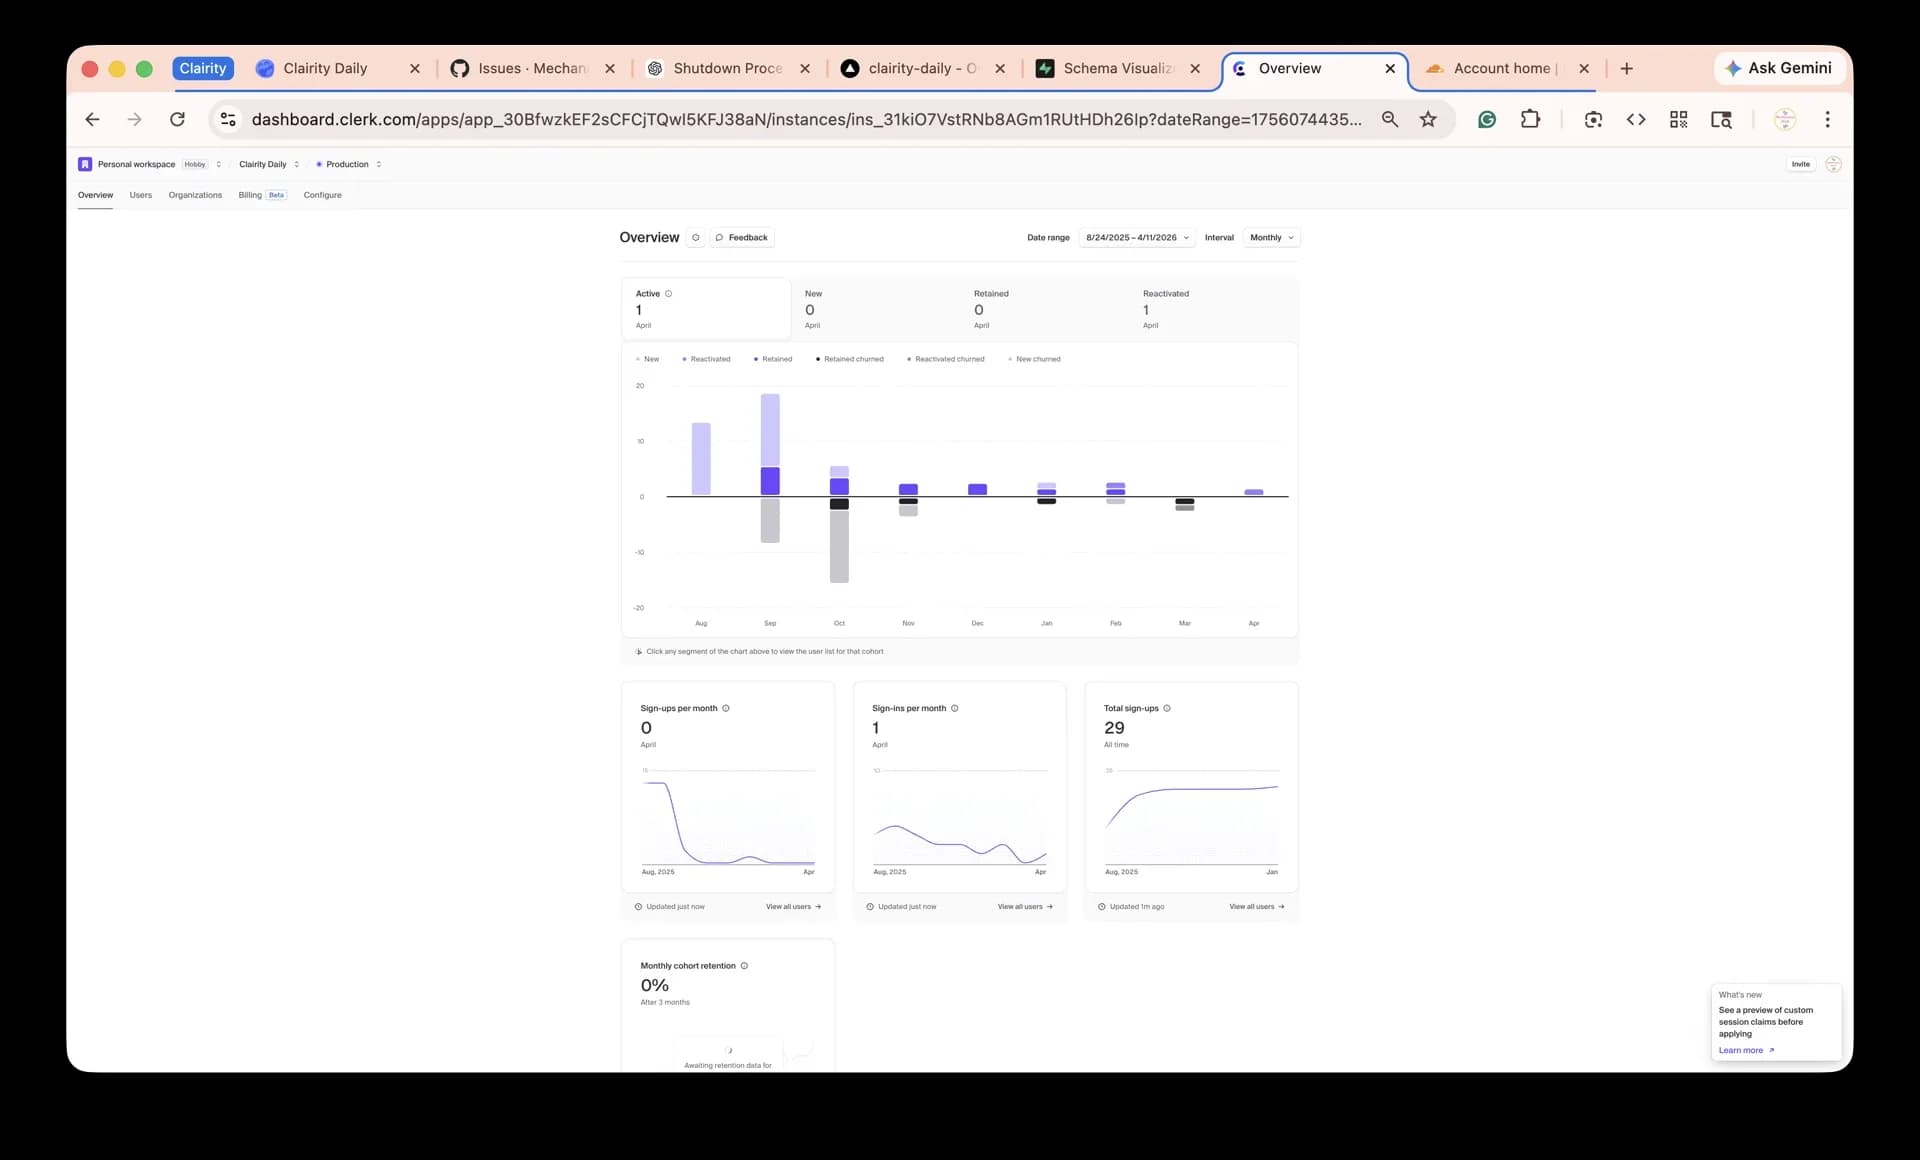View all users under Sign-ins per month
This screenshot has width=1920, height=1160.
(x=1025, y=907)
